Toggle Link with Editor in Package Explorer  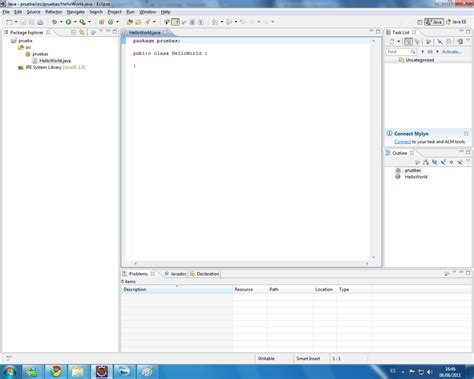[x=82, y=32]
